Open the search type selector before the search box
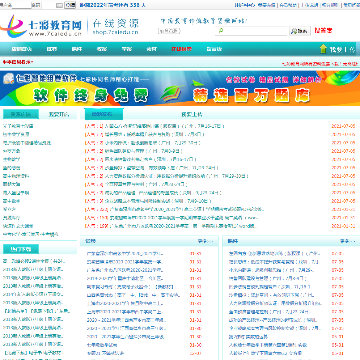This screenshot has width=360, height=360. (169, 31)
